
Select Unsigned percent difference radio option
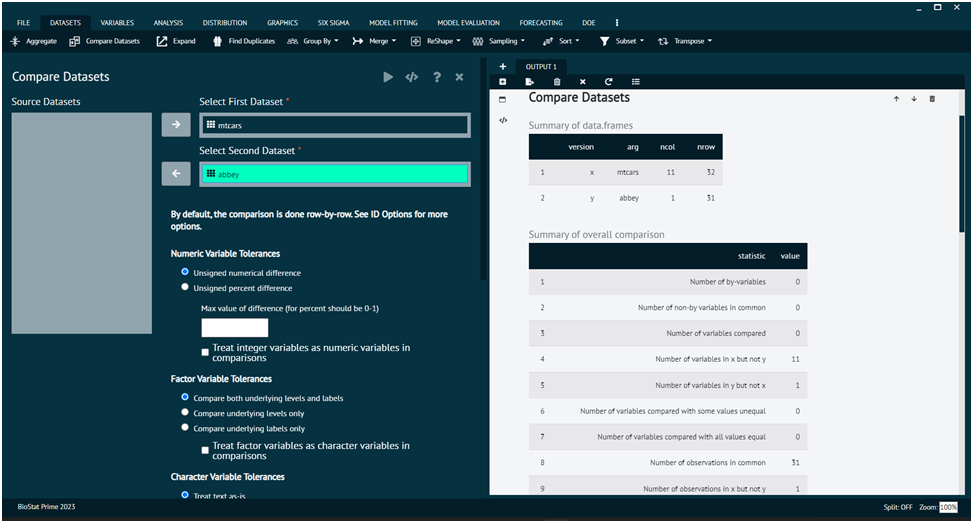[x=185, y=288]
